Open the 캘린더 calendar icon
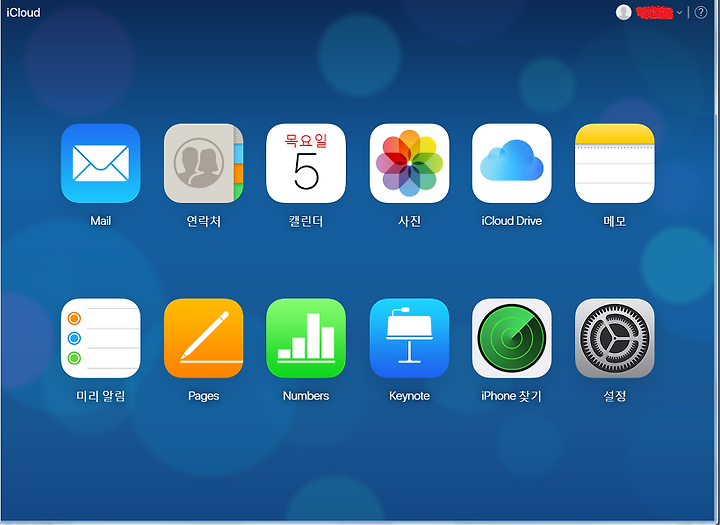Viewport: 720px width, 525px height. 306,163
